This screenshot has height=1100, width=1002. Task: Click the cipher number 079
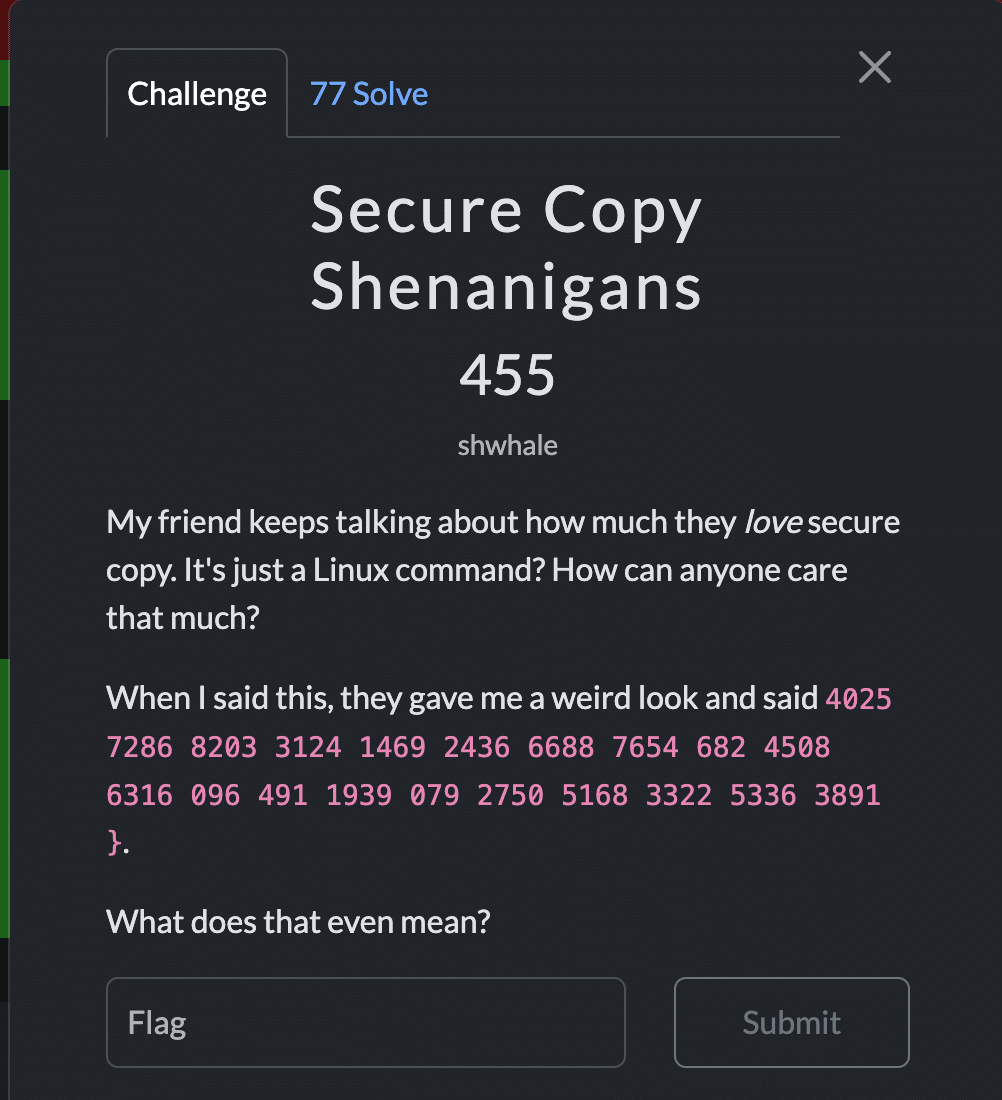[434, 796]
